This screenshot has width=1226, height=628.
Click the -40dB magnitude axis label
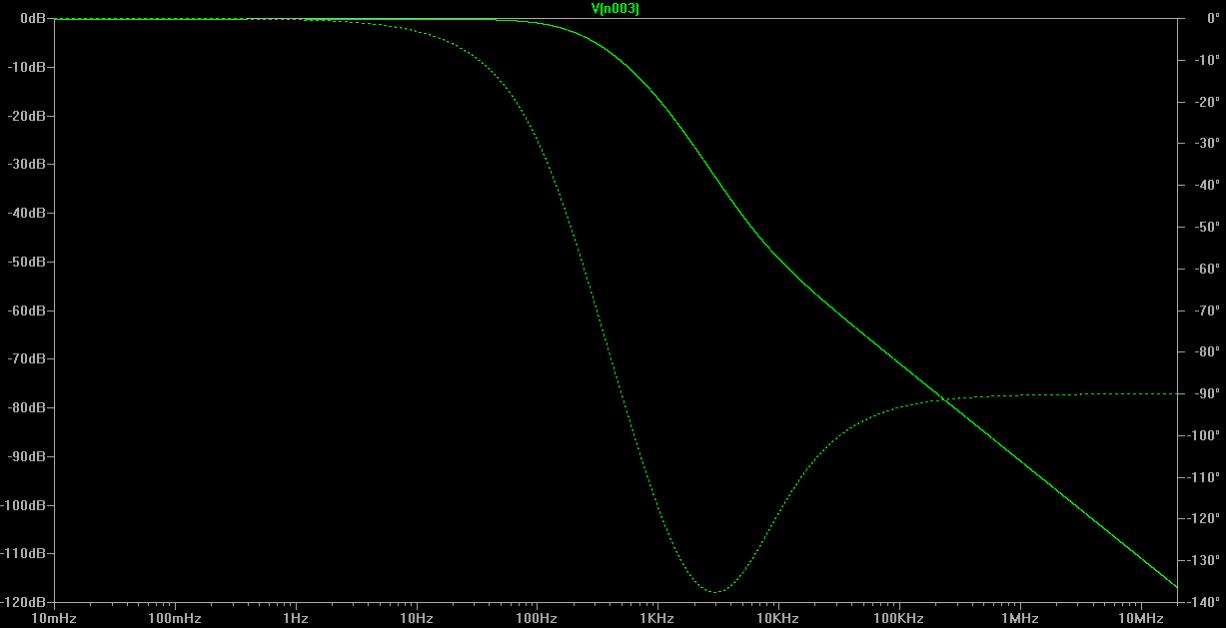click(28, 213)
